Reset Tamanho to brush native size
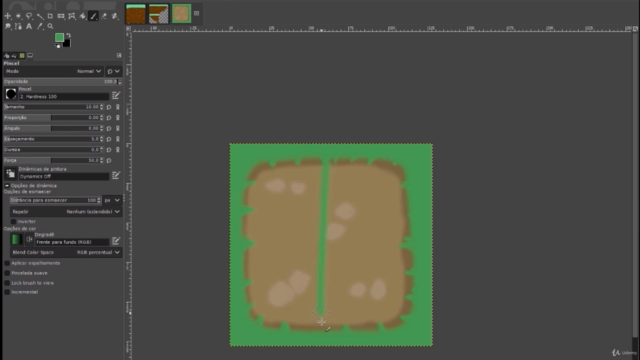Screen dimensions: 640x360 (x=109, y=107)
